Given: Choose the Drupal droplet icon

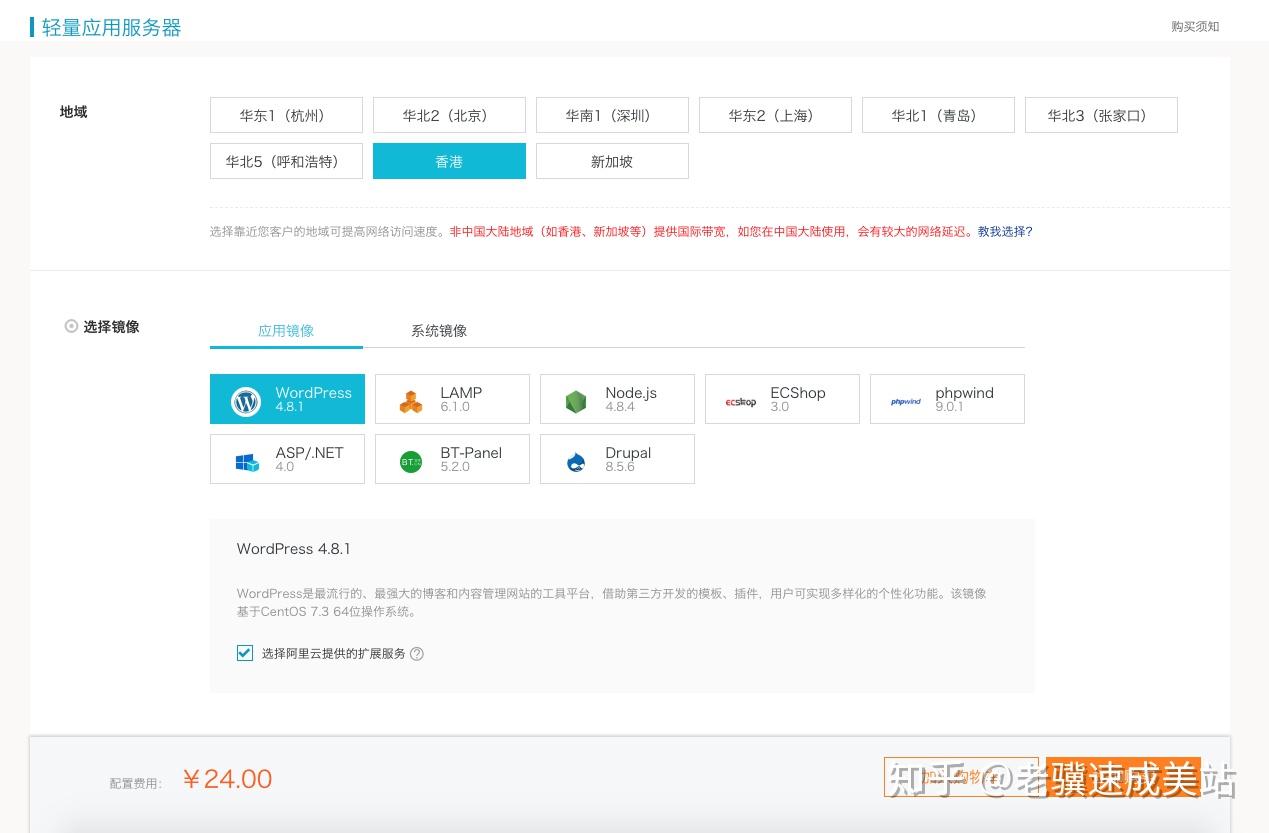Looking at the screenshot, I should point(576,462).
